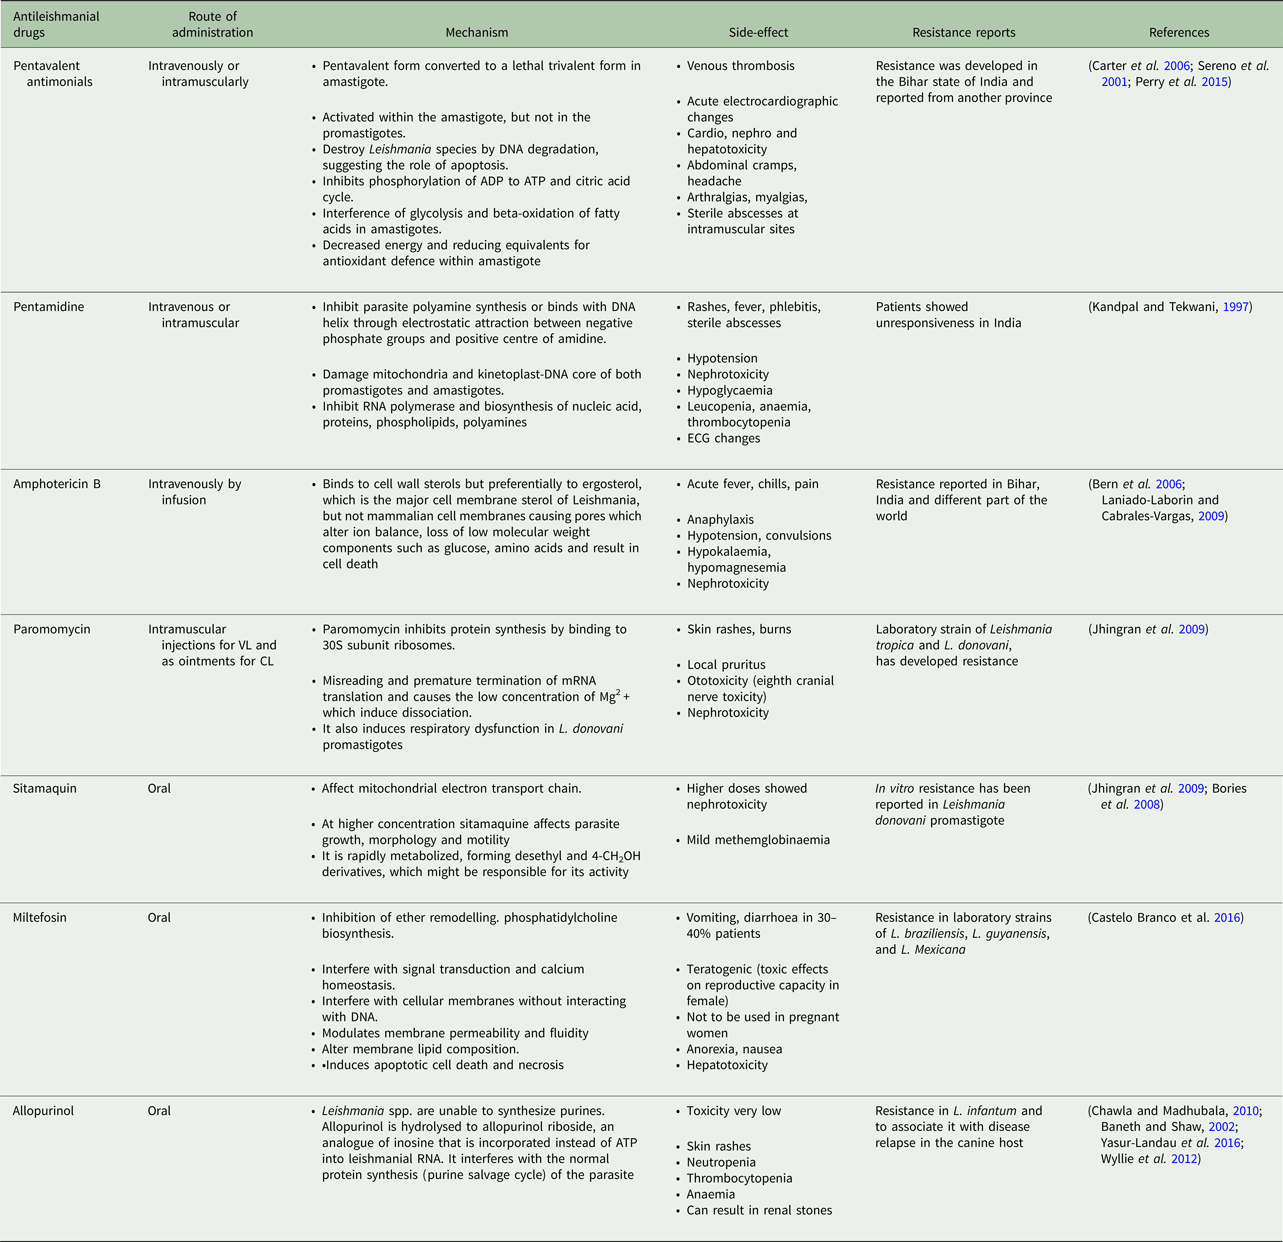Follow the Chawla and Madhubala 2010 reference
The image size is (1283, 1242).
click(x=1246, y=1111)
